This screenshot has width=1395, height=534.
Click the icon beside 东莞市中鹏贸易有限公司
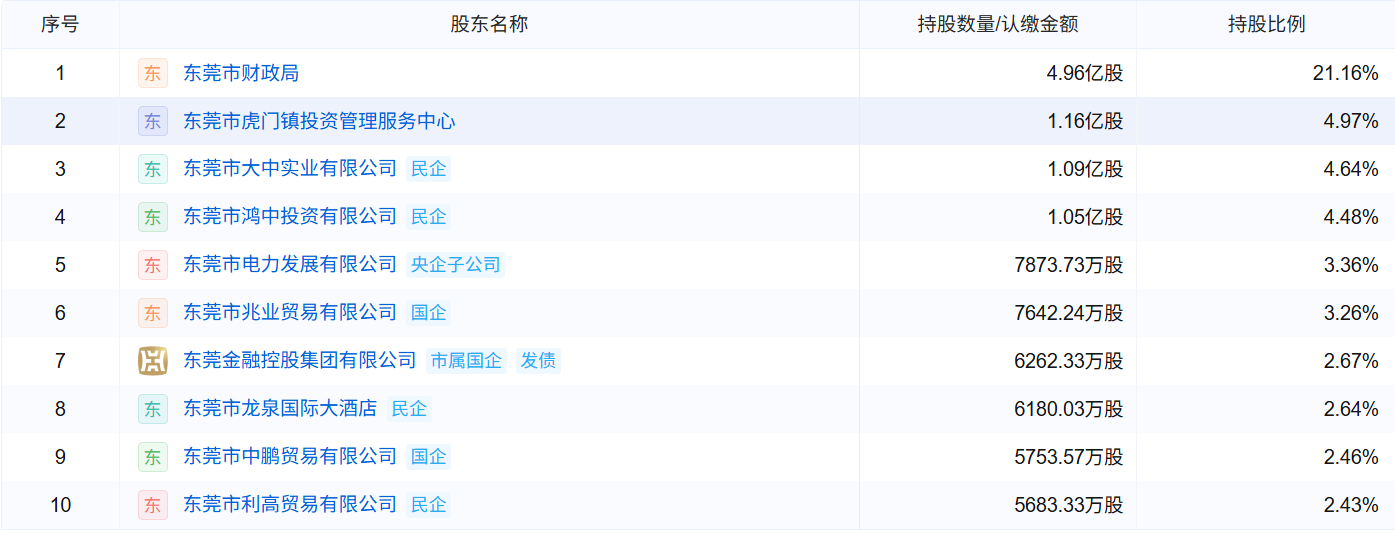pyautogui.click(x=153, y=457)
